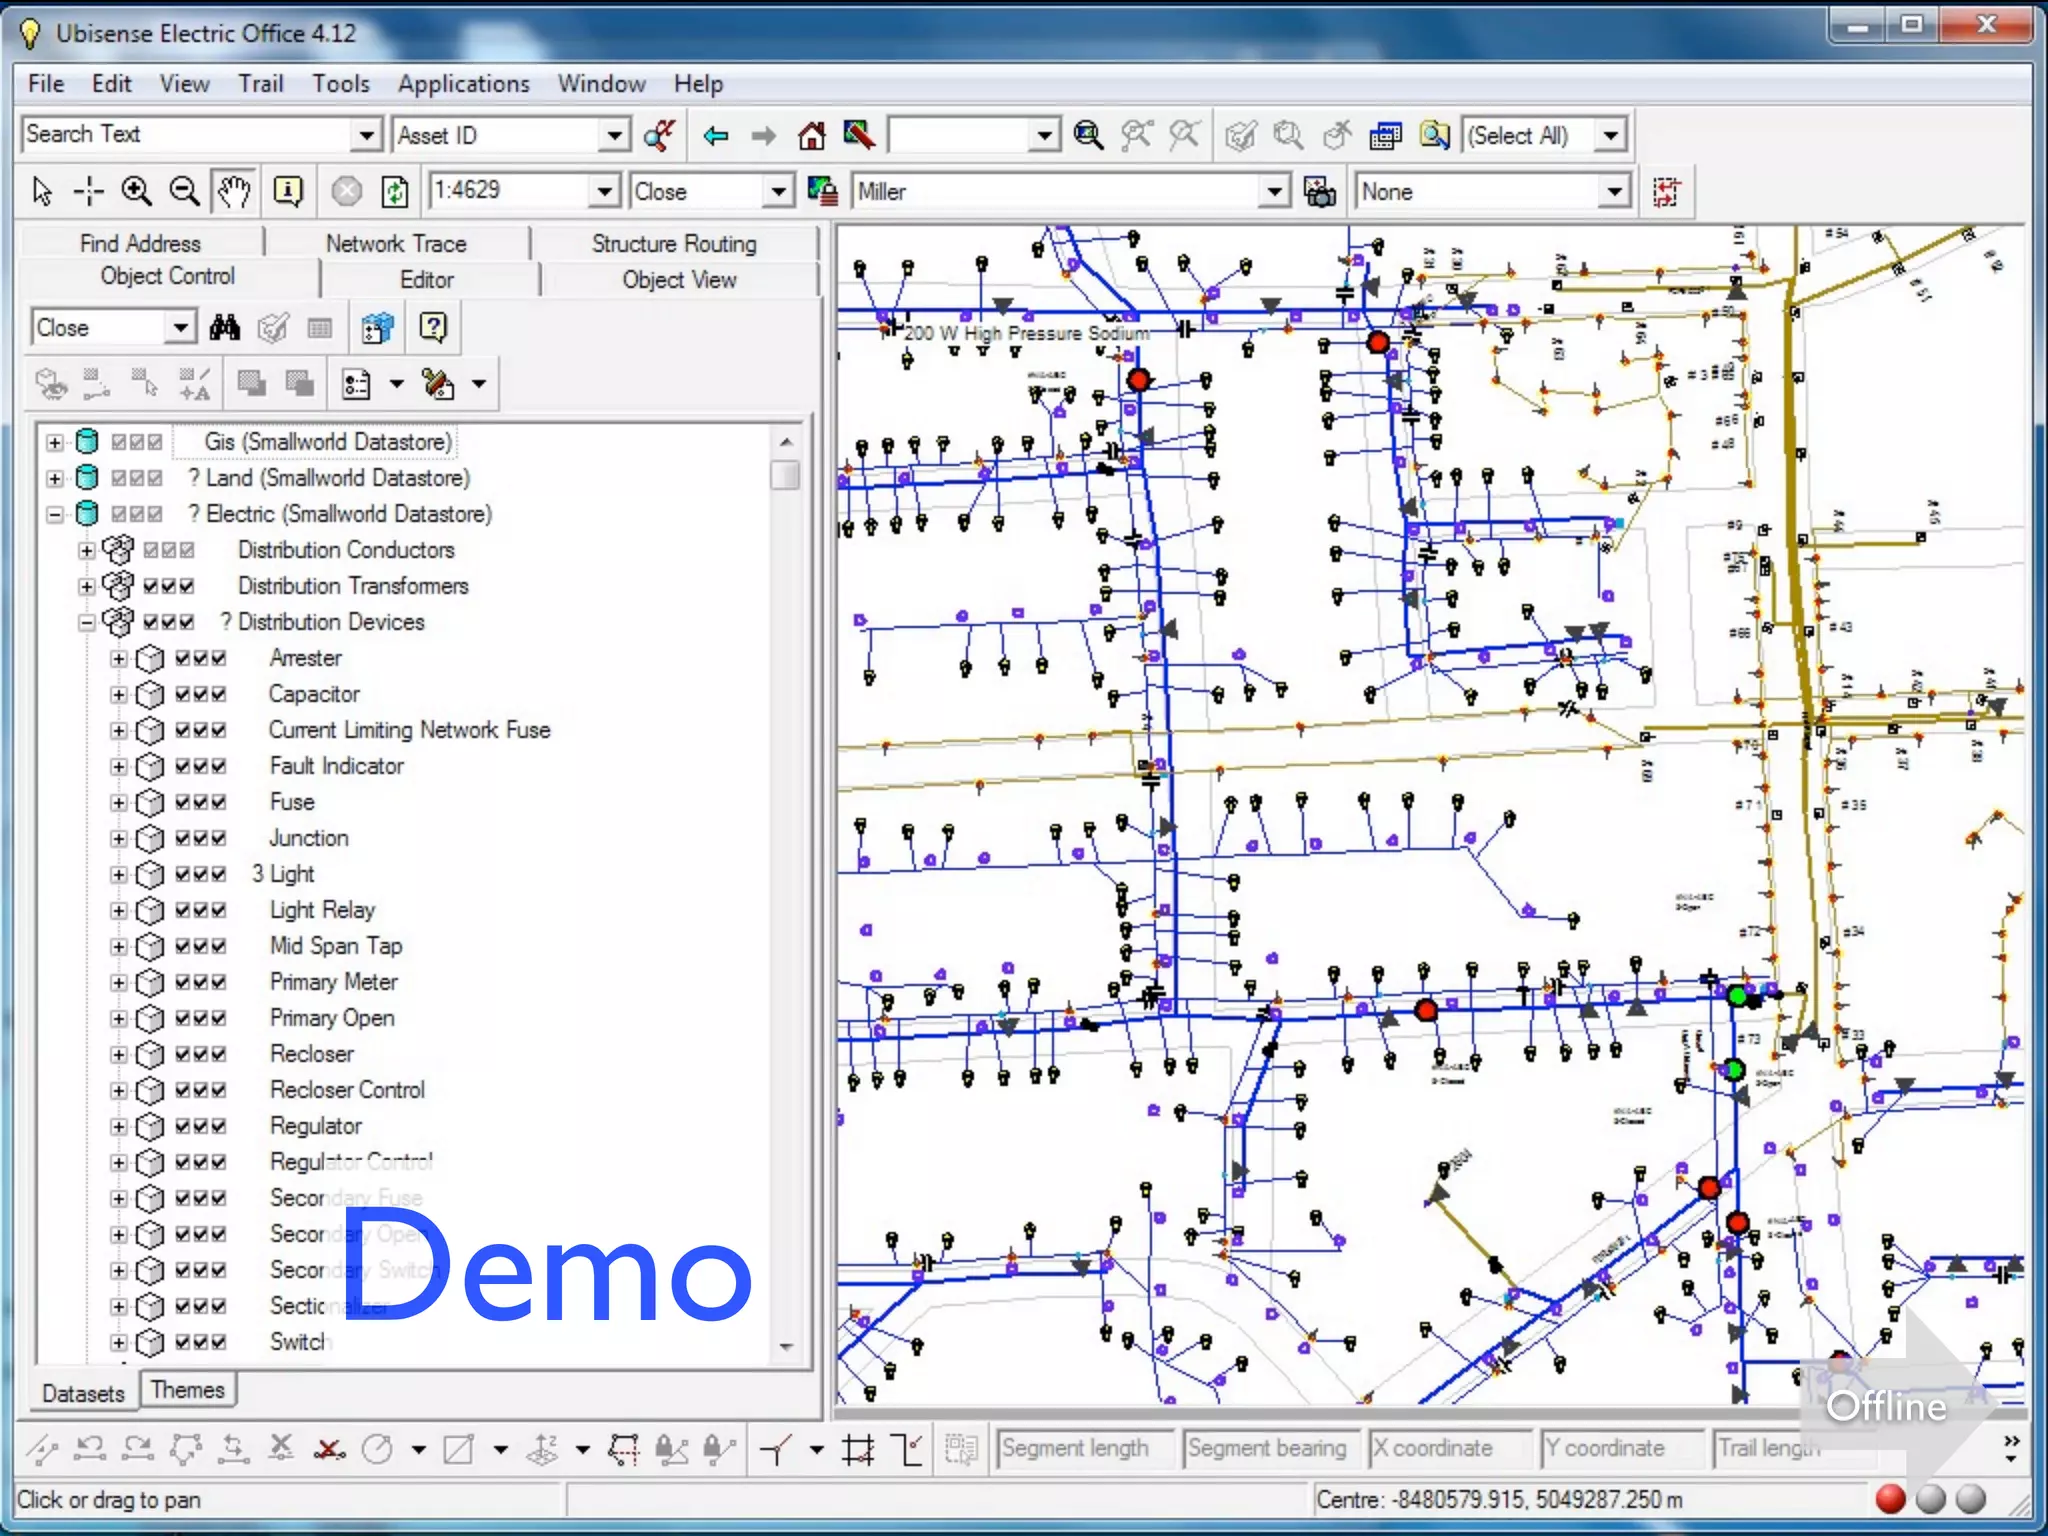
Task: Toggle Arrester visibility checkboxes
Action: (x=201, y=658)
